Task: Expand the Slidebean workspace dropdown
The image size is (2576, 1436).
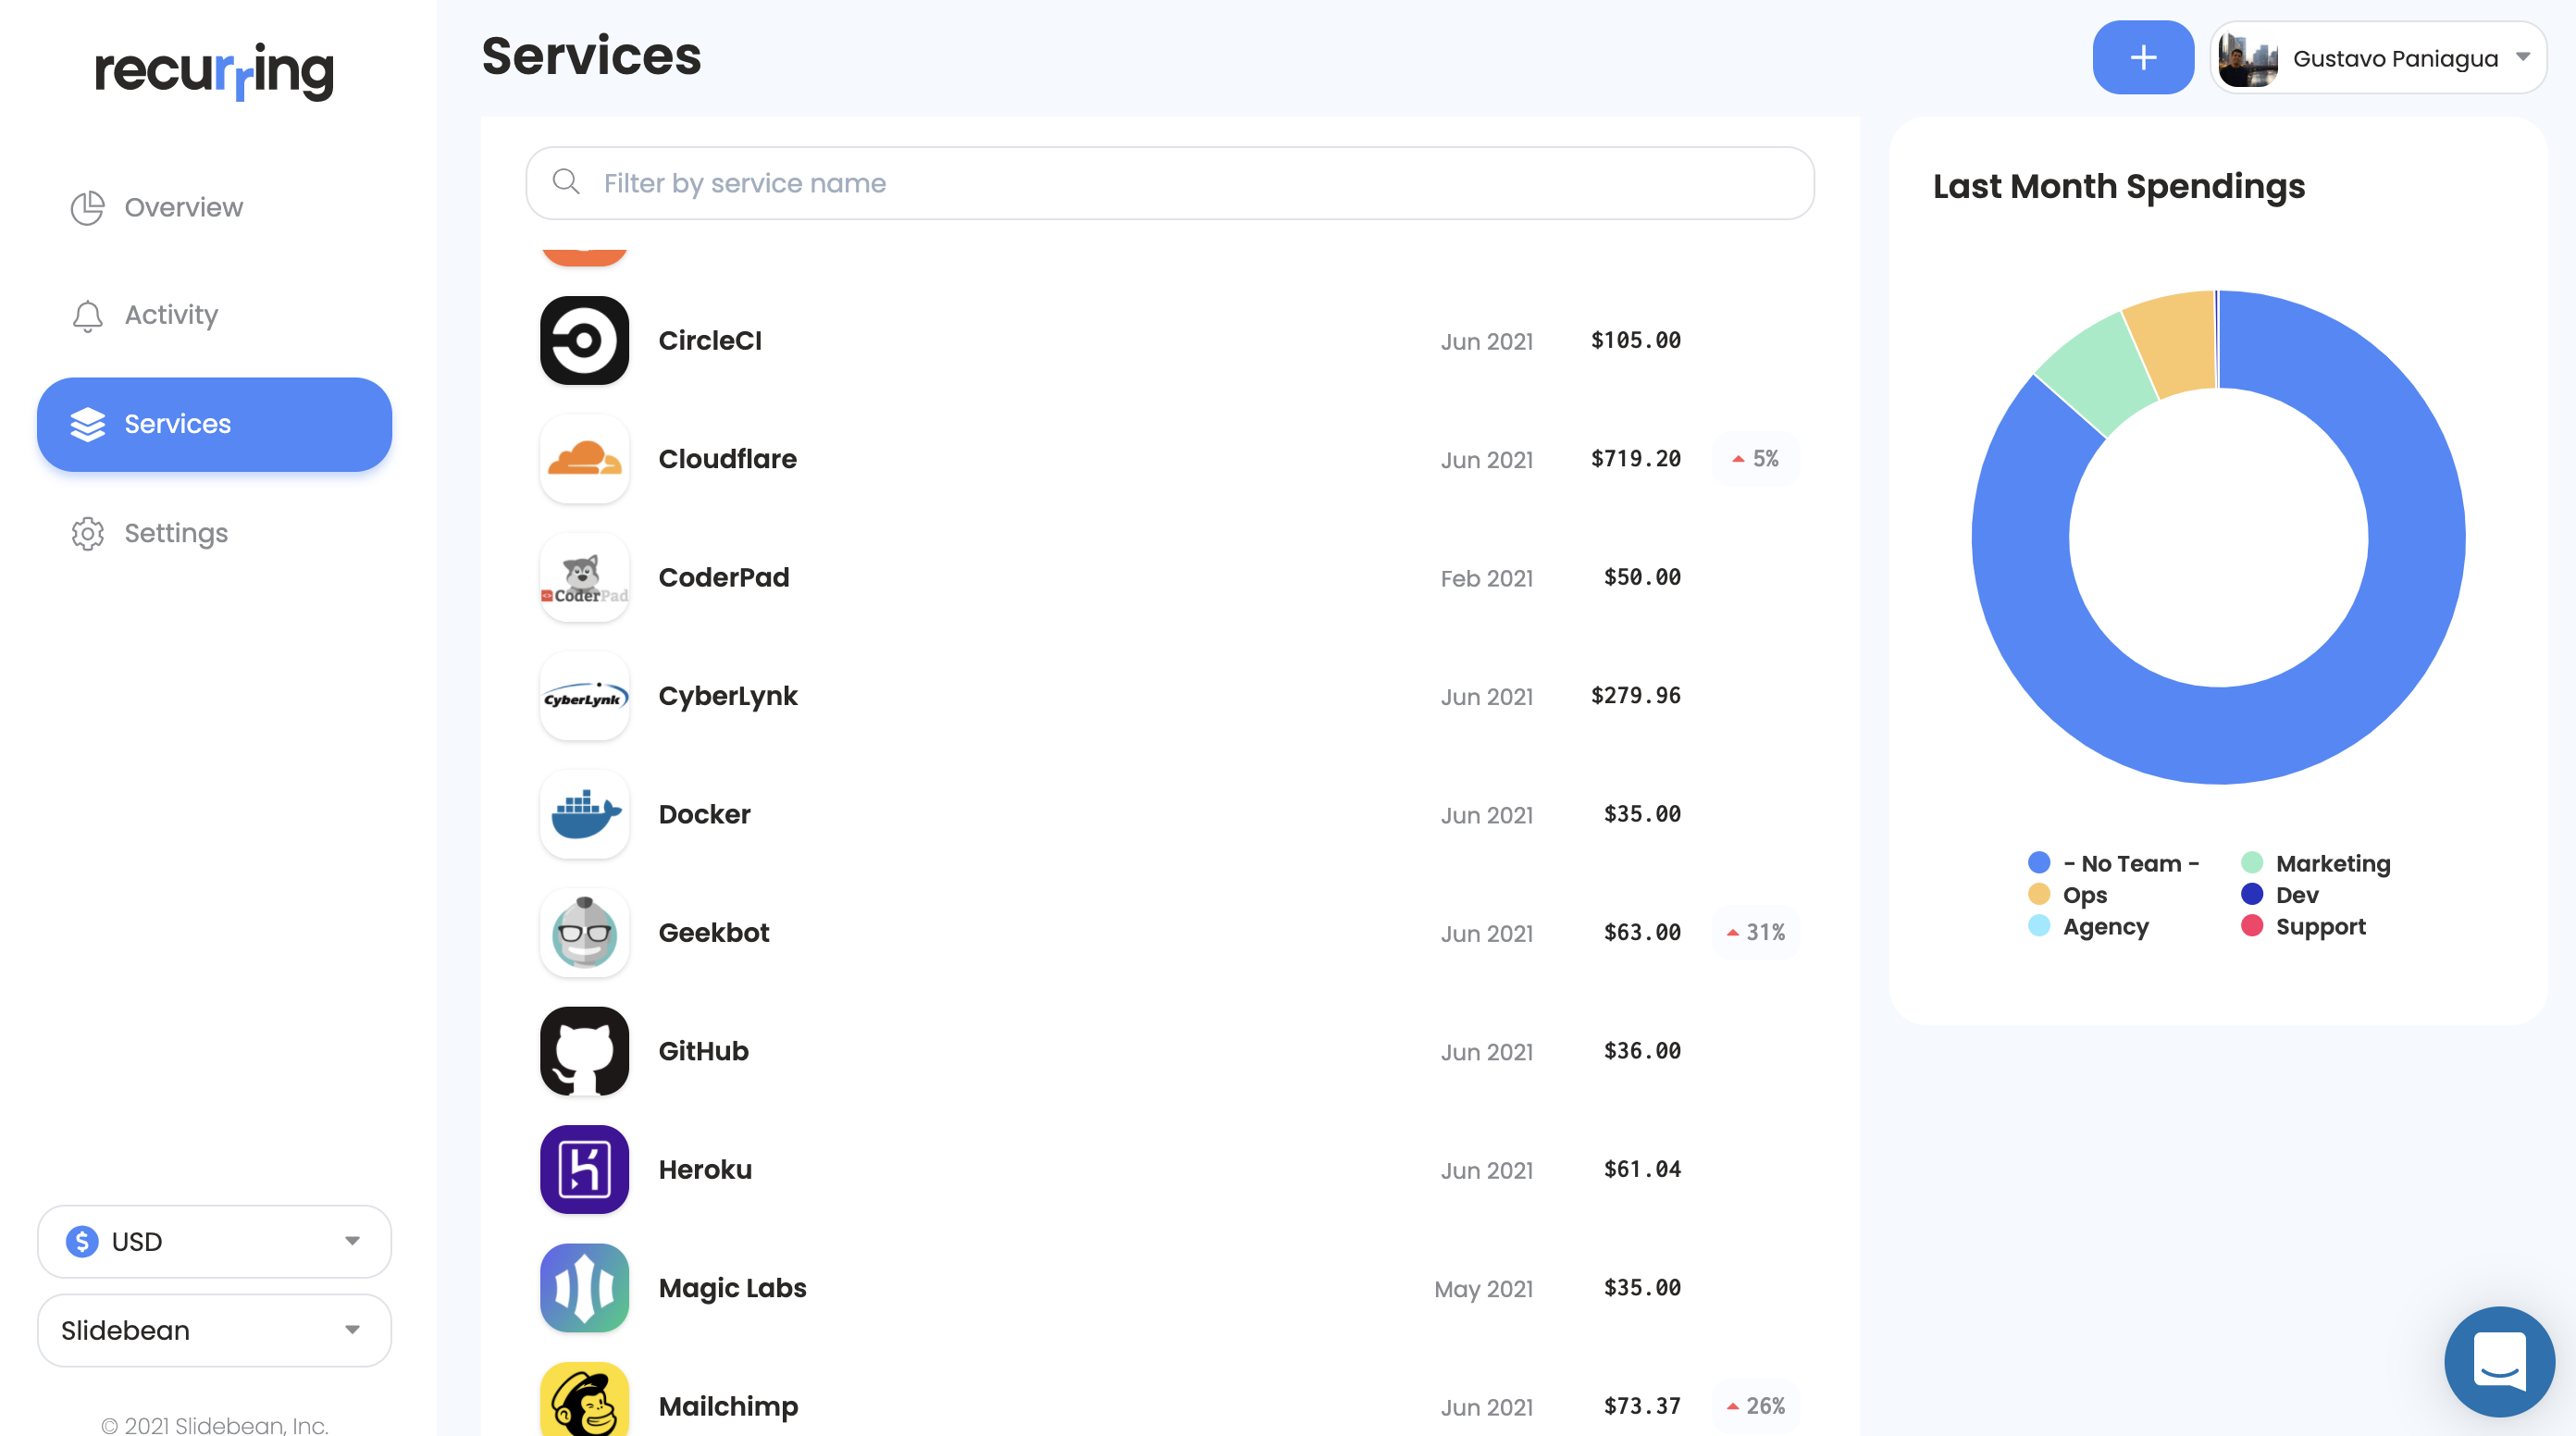Action: [x=214, y=1330]
